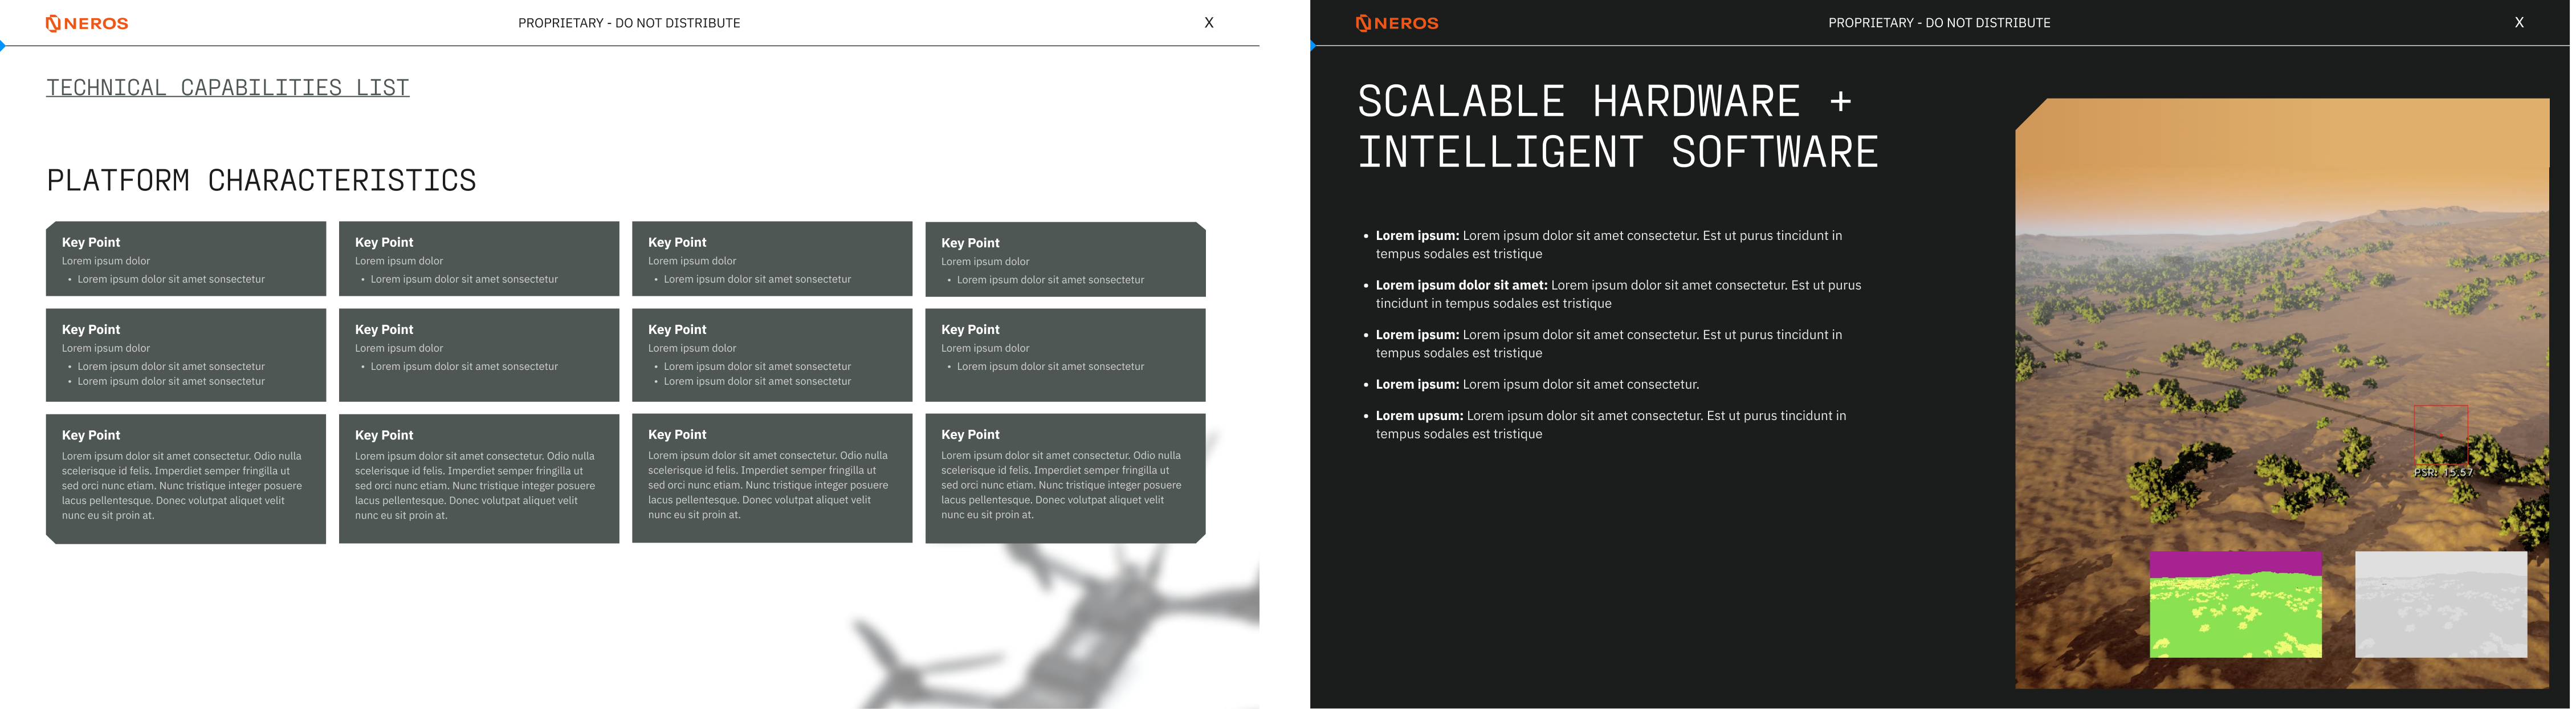Select the top-left Key Point card
Viewport: 2576px width, 709px height.
tap(186, 259)
